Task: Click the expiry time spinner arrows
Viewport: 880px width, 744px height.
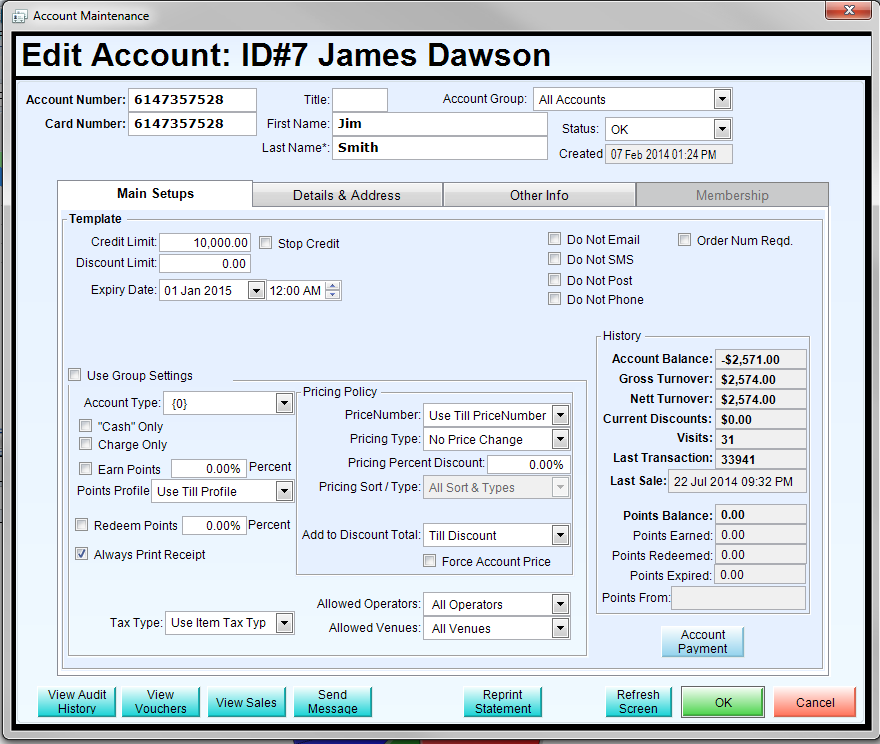Action: [333, 290]
